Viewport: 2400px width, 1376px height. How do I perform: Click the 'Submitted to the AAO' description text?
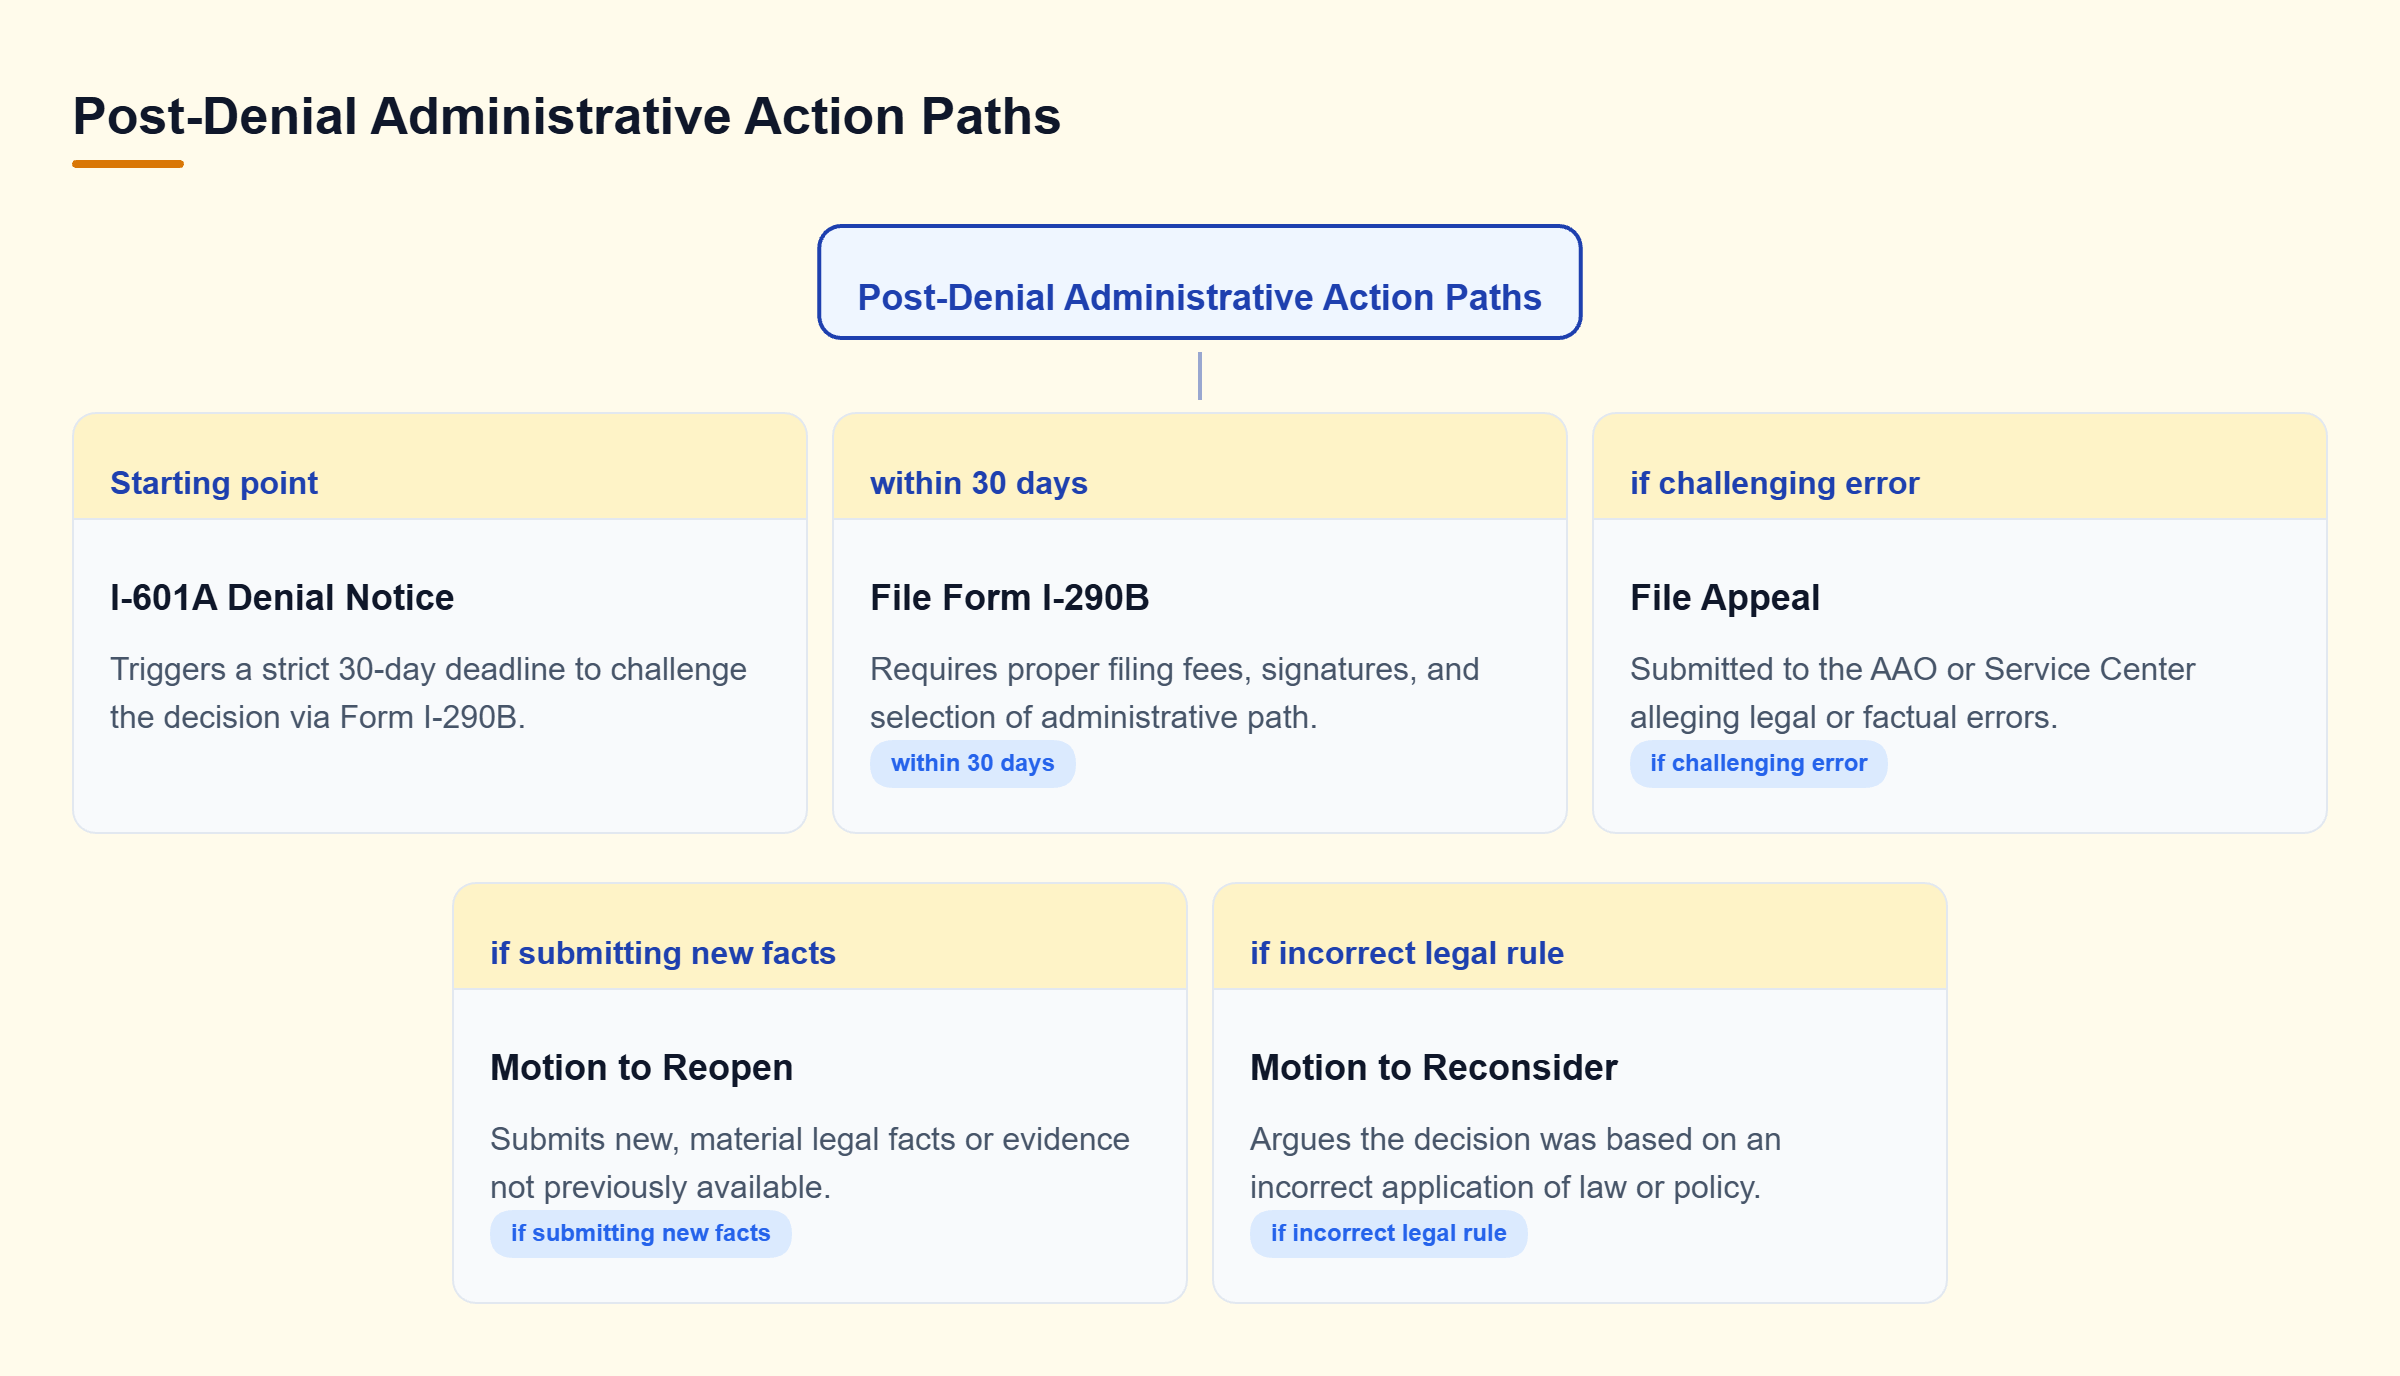1912,693
